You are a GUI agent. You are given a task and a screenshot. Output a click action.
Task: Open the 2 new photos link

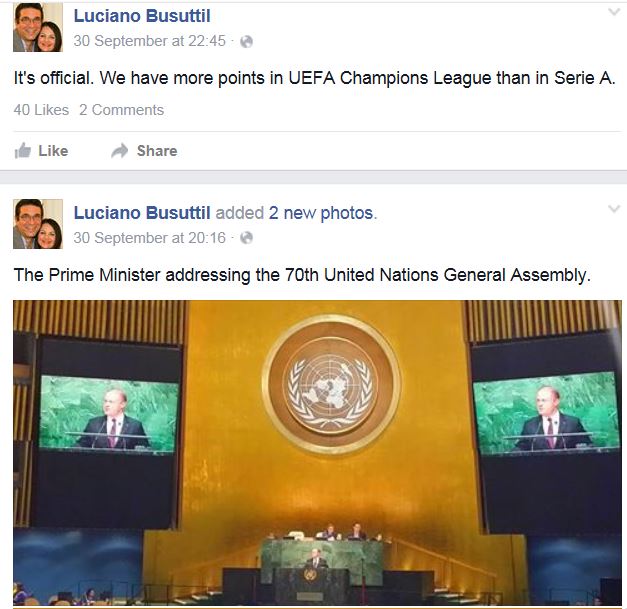[x=323, y=213]
